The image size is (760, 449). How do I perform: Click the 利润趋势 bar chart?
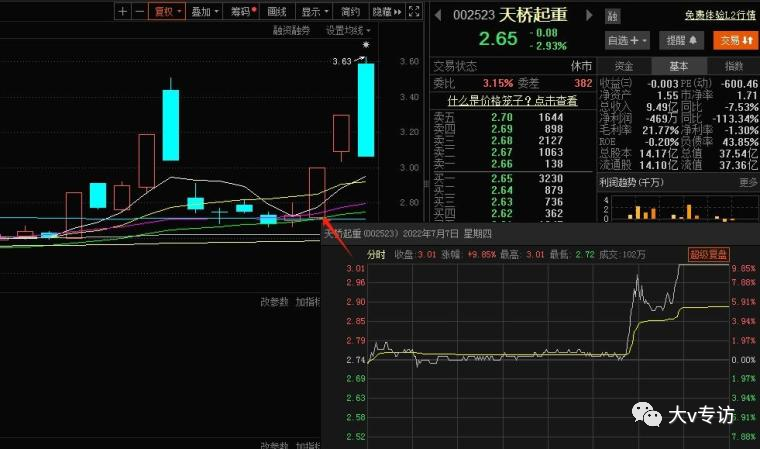pyautogui.click(x=679, y=208)
